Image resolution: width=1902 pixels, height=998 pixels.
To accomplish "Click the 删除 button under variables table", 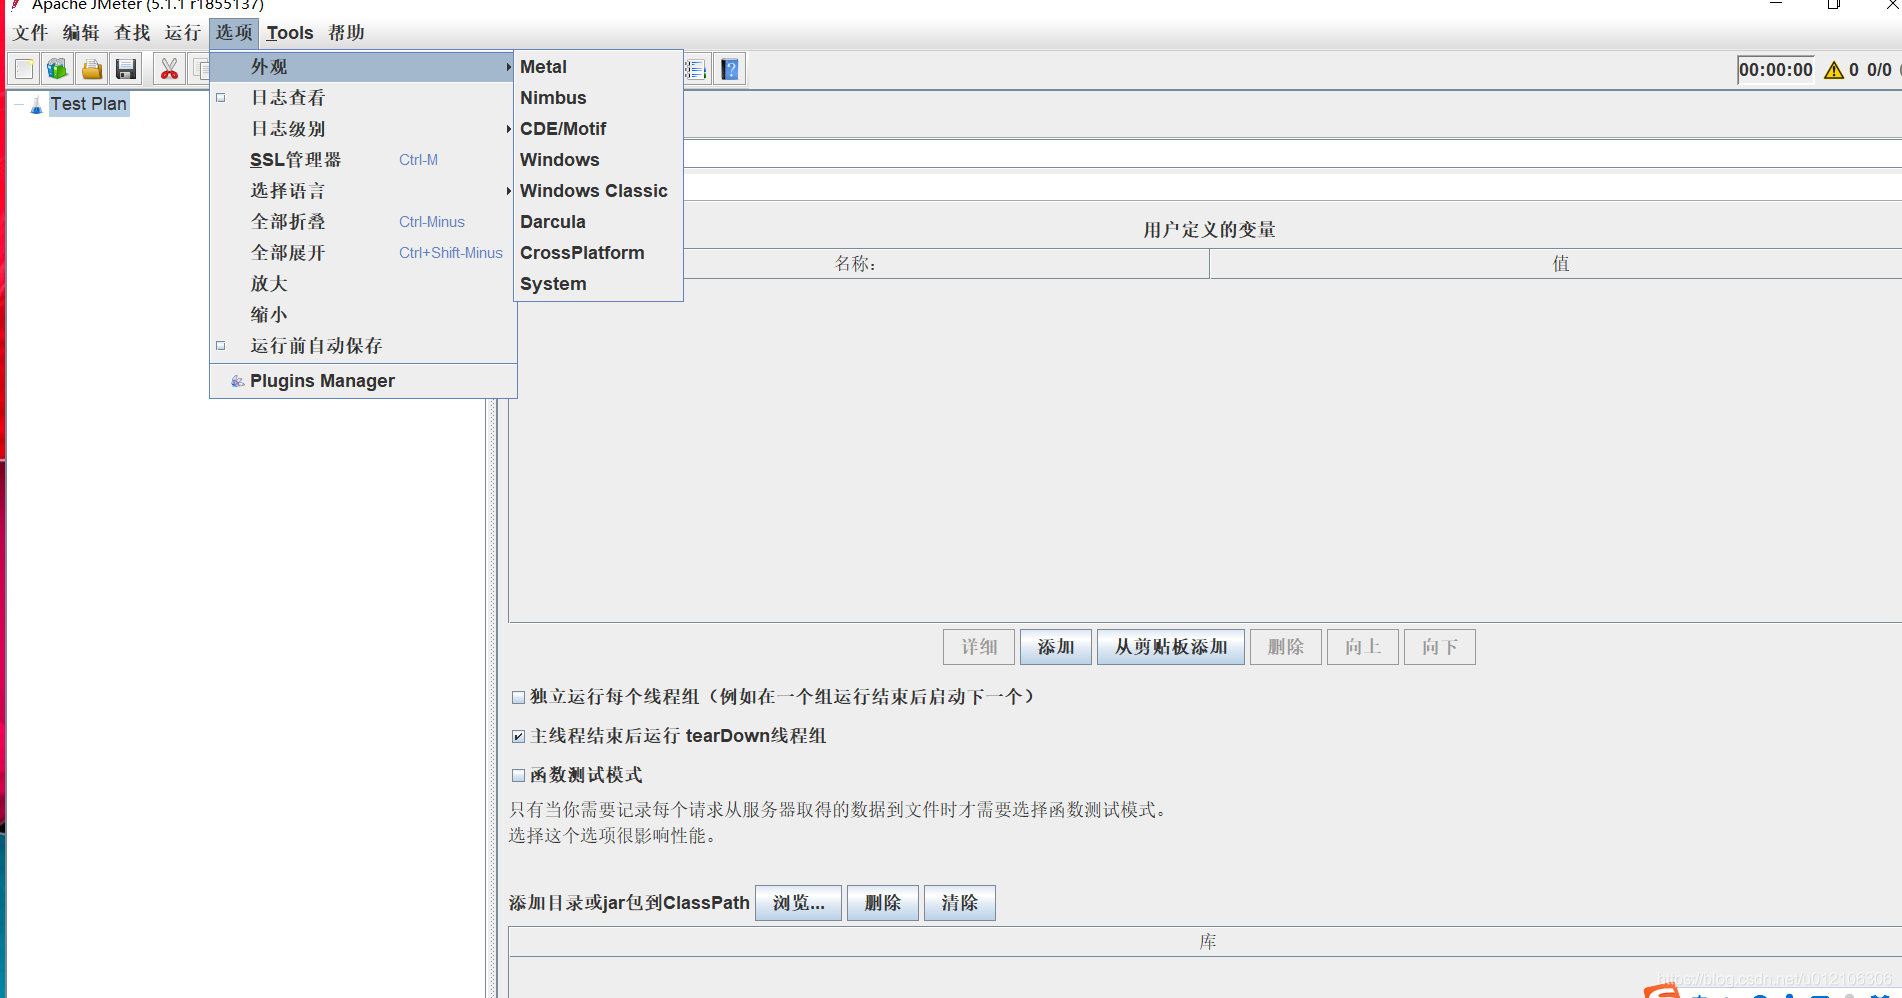I will click(x=1286, y=647).
